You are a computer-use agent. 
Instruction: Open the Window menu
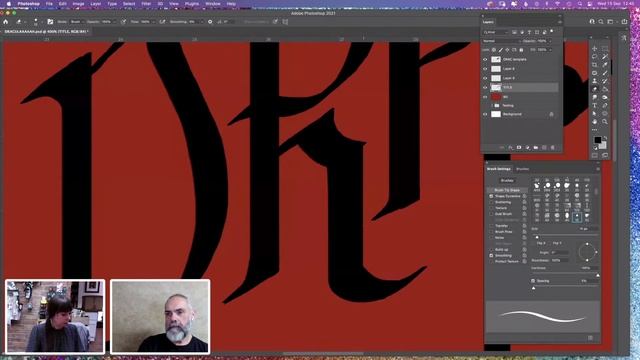(x=213, y=4)
